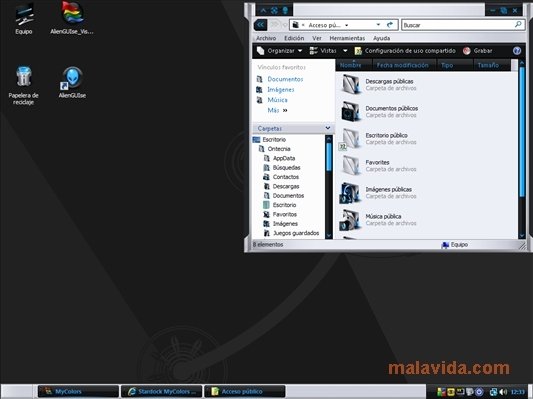The width and height of the screenshot is (533, 399).
Task: Switch to MyColors taskbar button
Action: (78, 392)
